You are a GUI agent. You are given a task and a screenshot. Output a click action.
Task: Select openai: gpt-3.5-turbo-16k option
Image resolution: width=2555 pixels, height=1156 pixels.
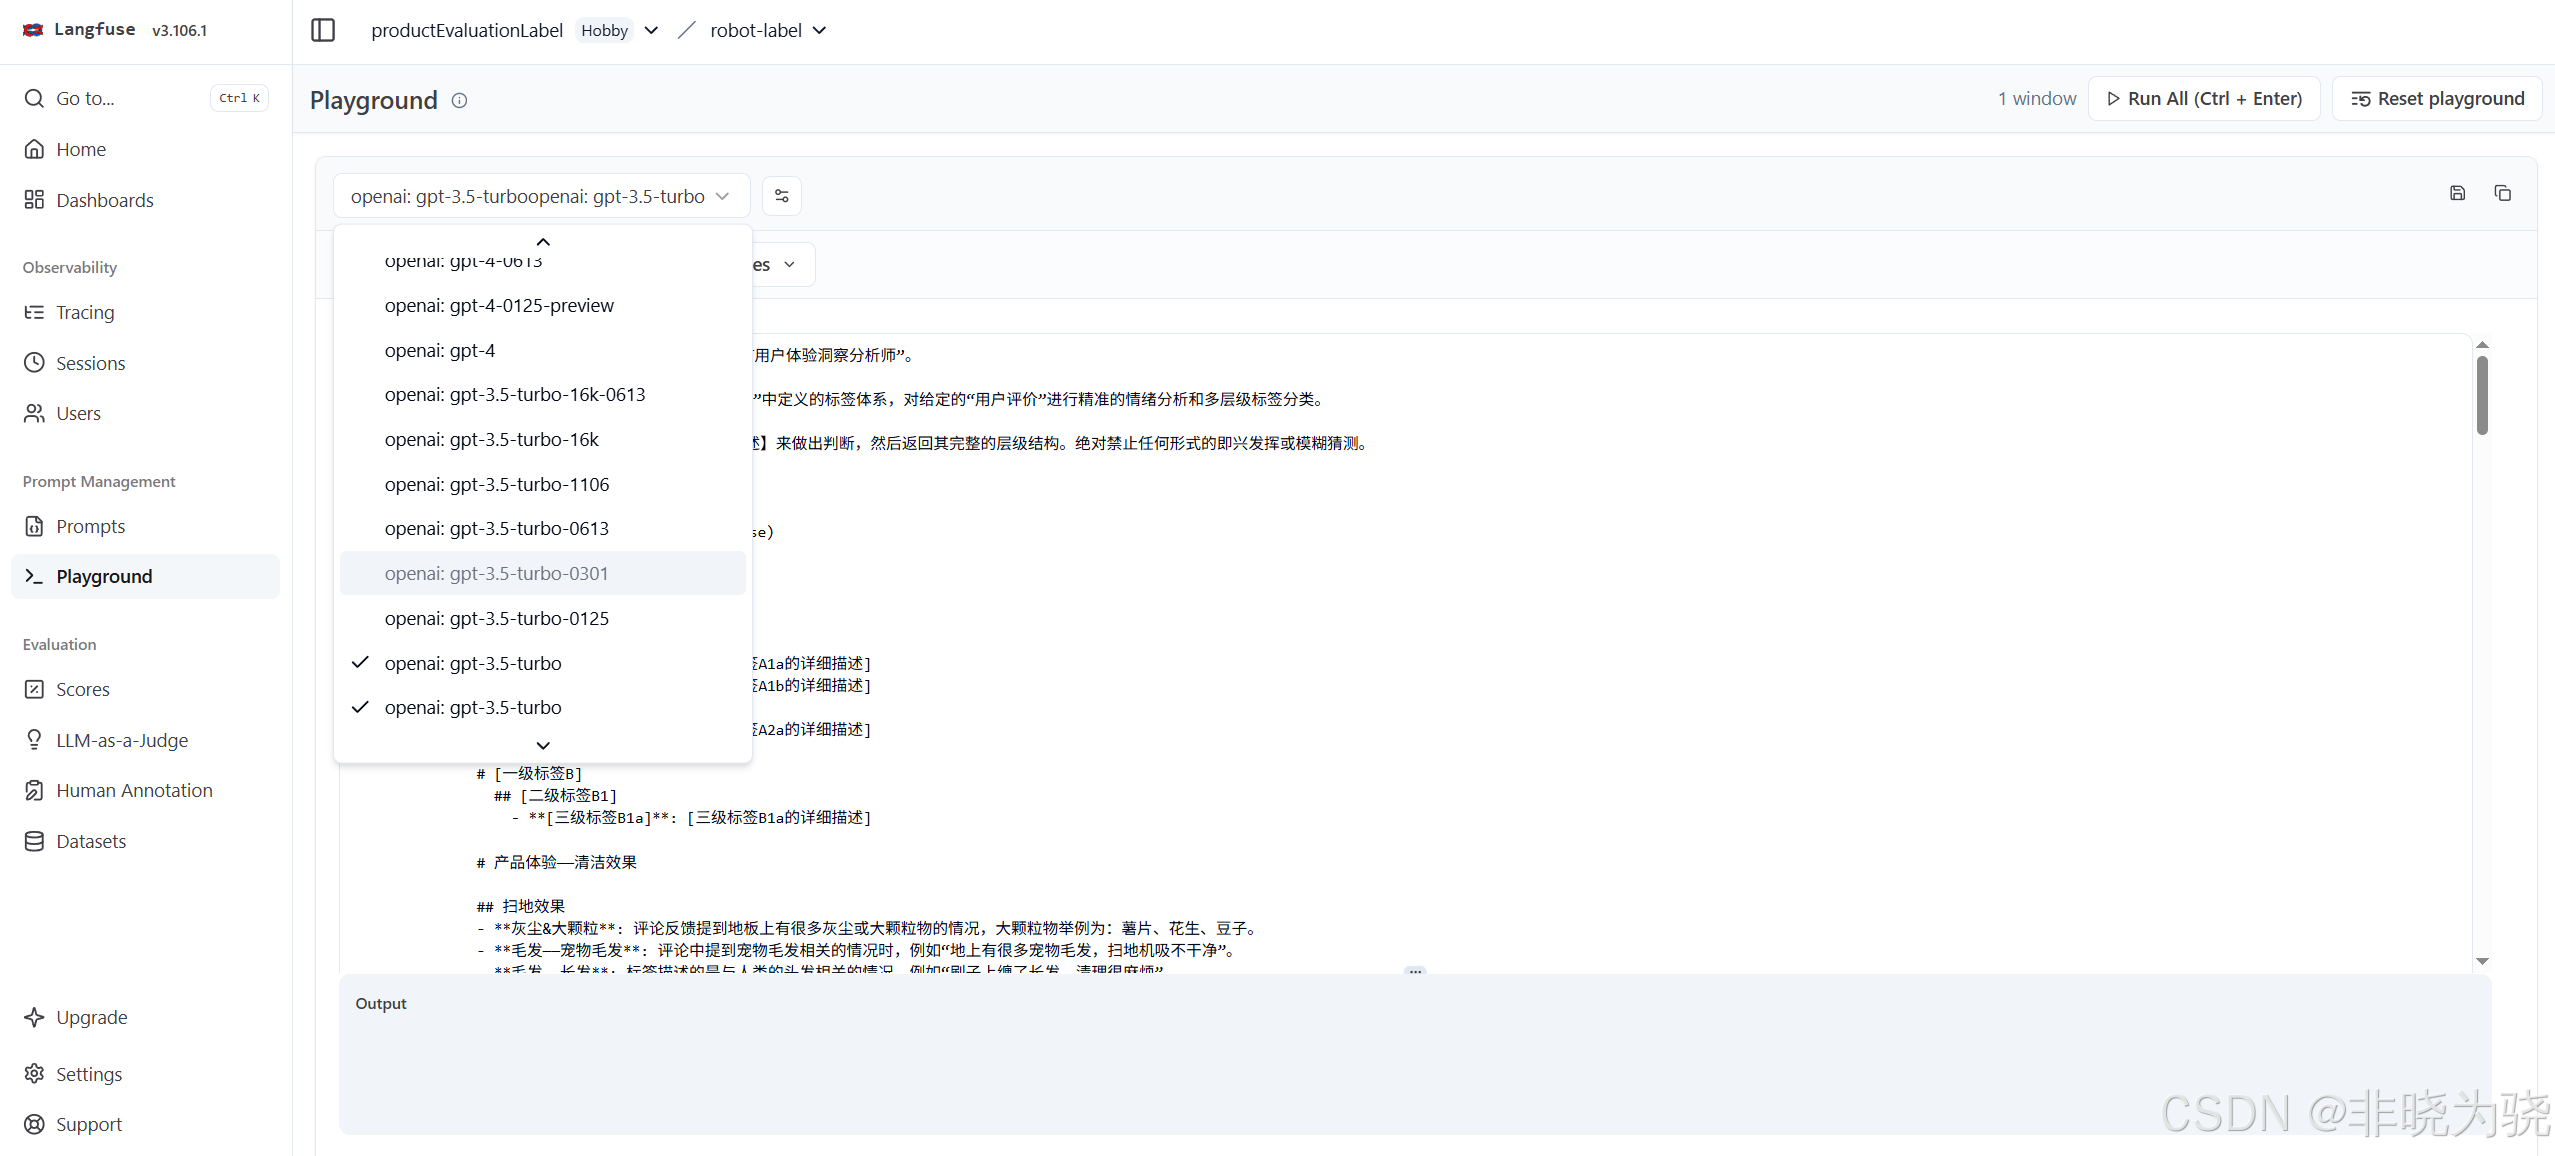[x=543, y=440]
